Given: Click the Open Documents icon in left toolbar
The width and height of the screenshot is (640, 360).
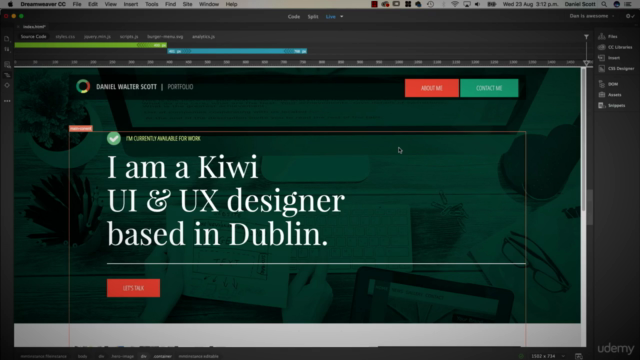Looking at the screenshot, I should [x=7, y=39].
